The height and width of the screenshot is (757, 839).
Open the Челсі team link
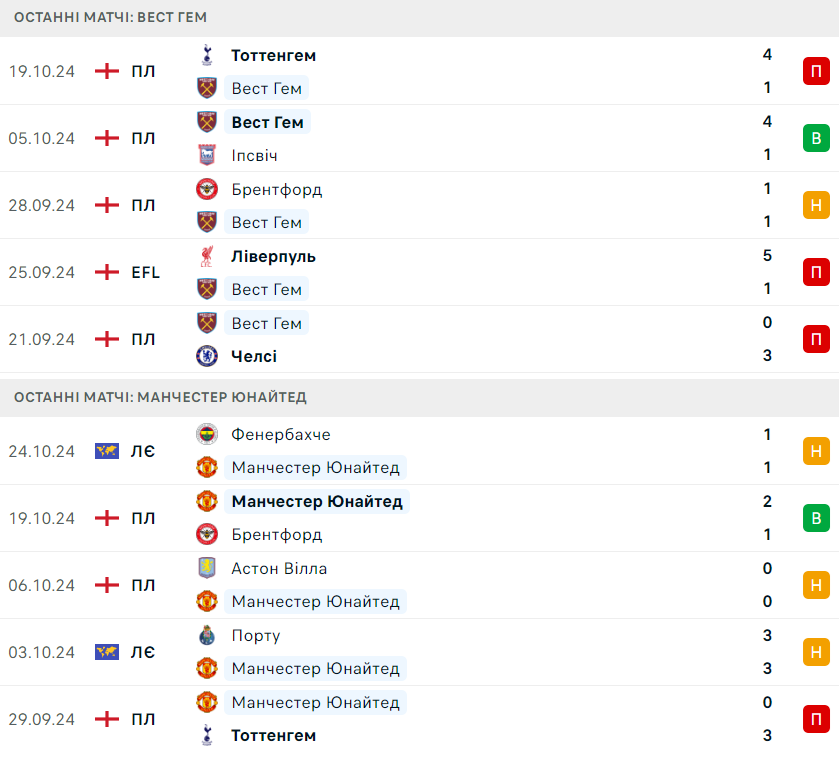(x=254, y=356)
